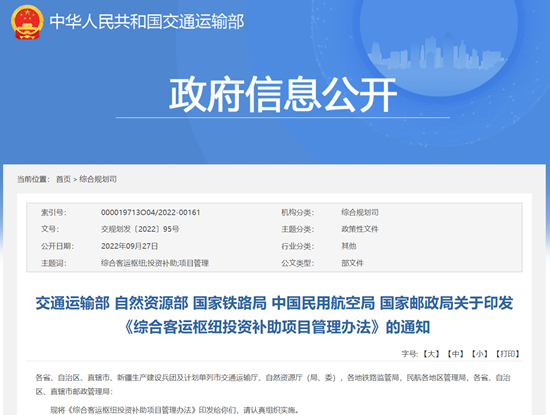550x415 pixels.
Task: Select index number 000019713O04/2022-00161
Action: click(150, 212)
